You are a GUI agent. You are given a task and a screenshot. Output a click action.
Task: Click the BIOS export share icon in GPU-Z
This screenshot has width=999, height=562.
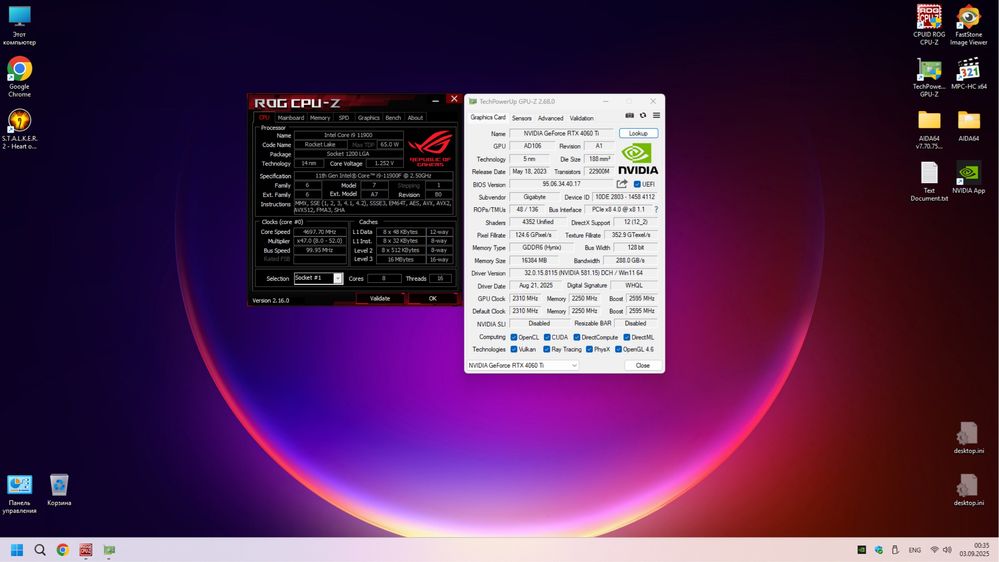pyautogui.click(x=622, y=184)
